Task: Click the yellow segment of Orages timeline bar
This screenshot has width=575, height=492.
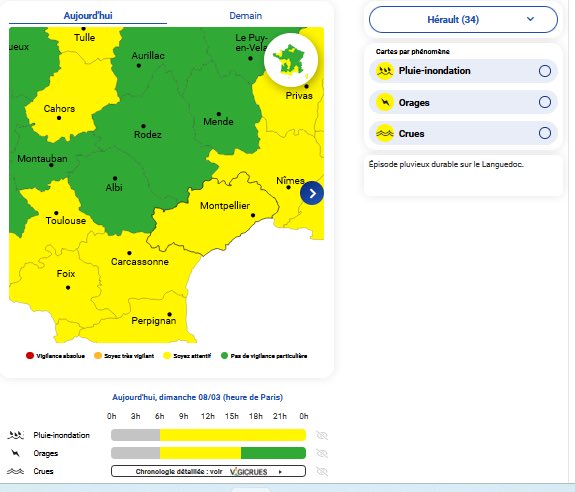Action: [x=200, y=453]
